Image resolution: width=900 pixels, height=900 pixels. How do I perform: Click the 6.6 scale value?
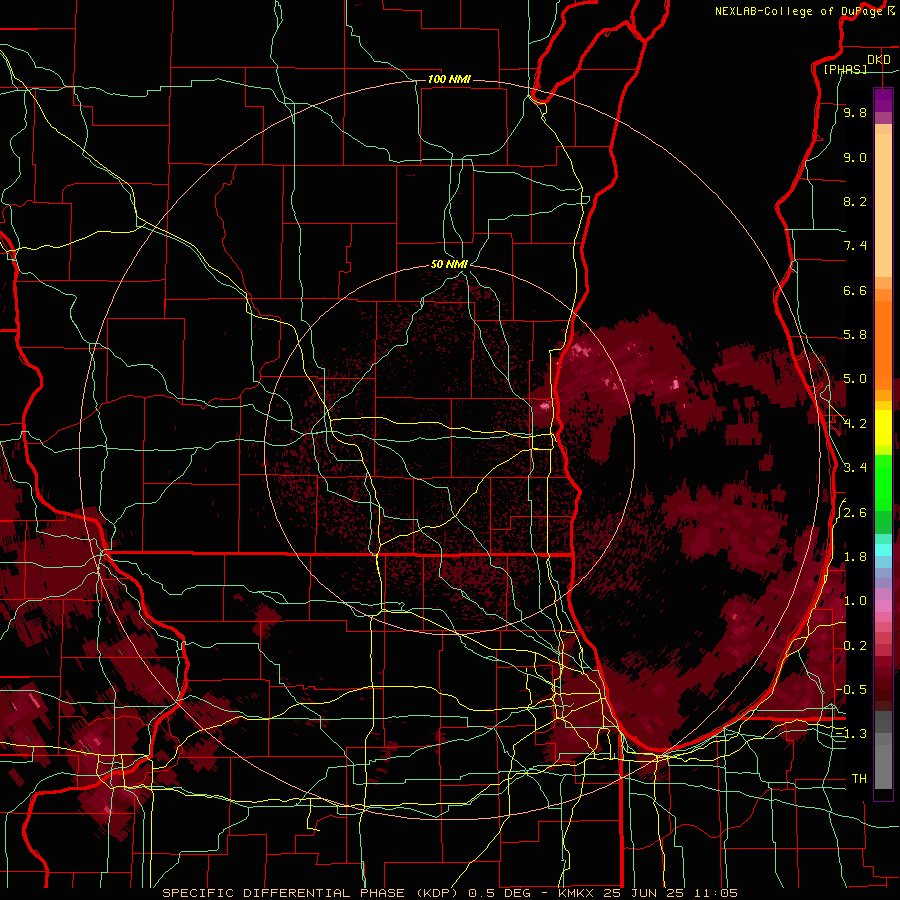click(855, 290)
